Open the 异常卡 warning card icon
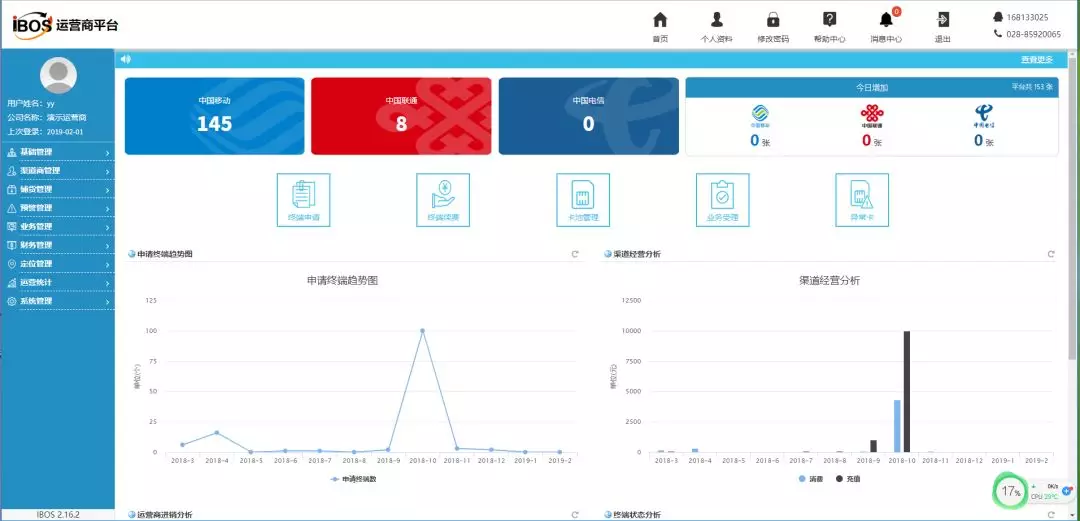Viewport: 1080px width, 521px height. tap(862, 200)
